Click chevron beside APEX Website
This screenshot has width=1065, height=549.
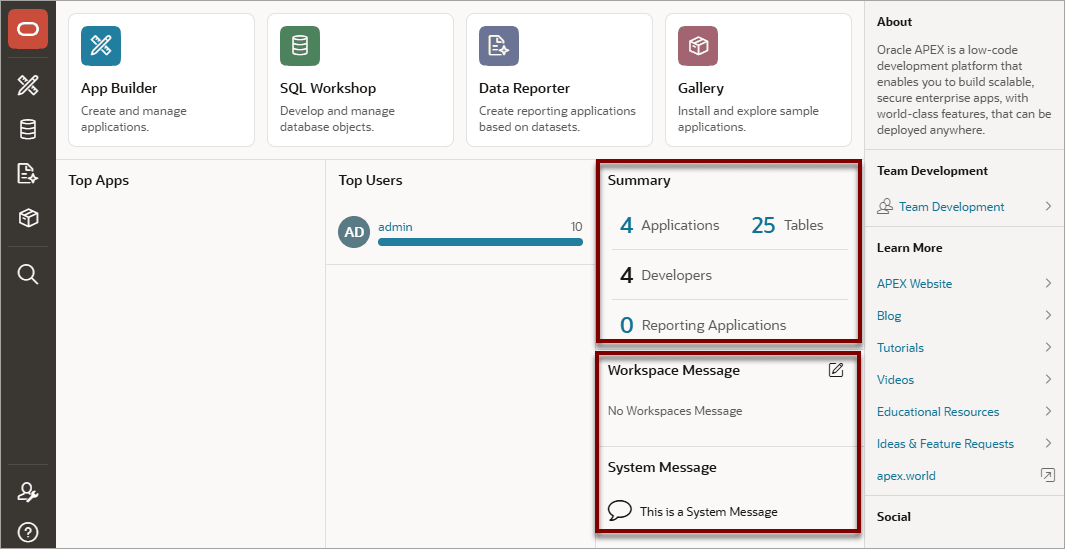(1049, 283)
